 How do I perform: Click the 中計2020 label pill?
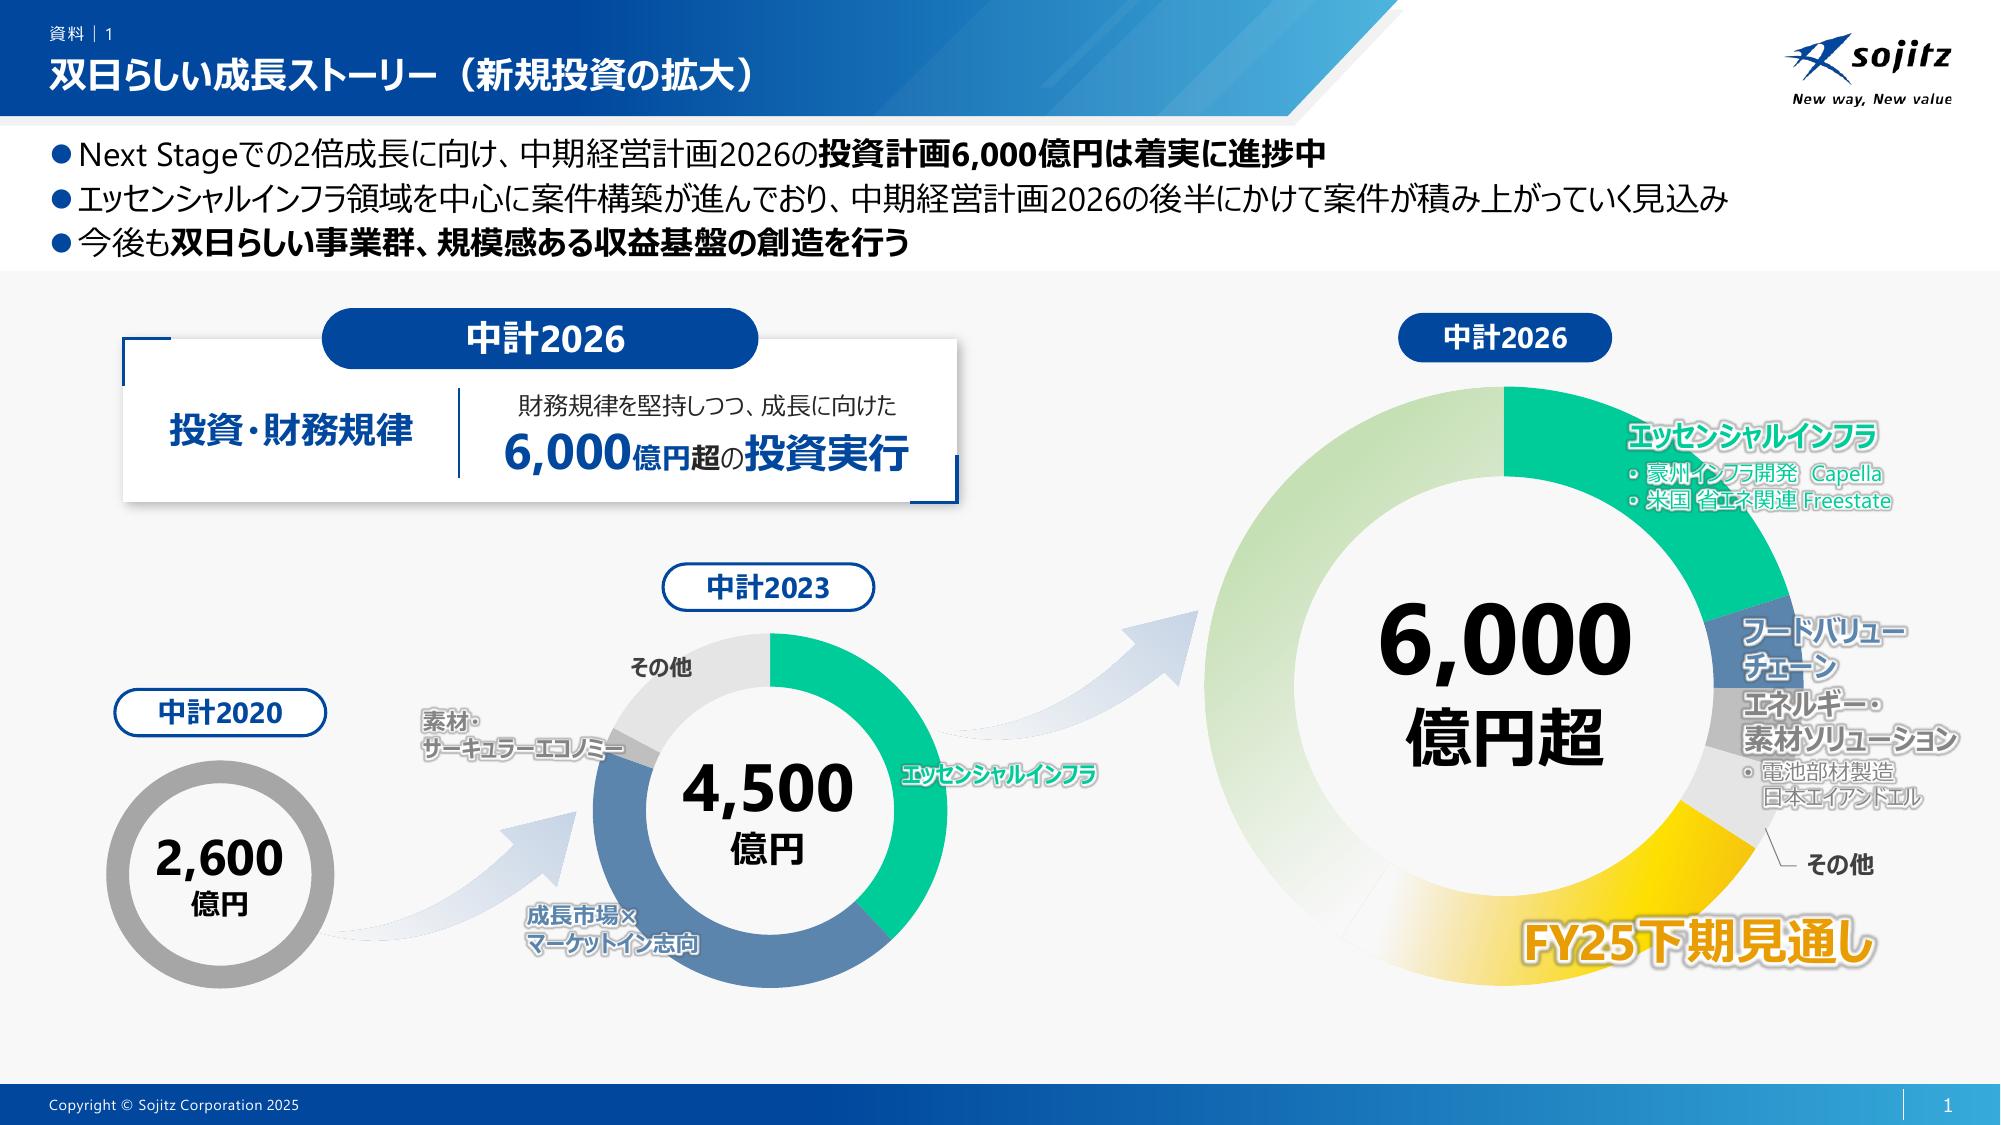point(220,713)
